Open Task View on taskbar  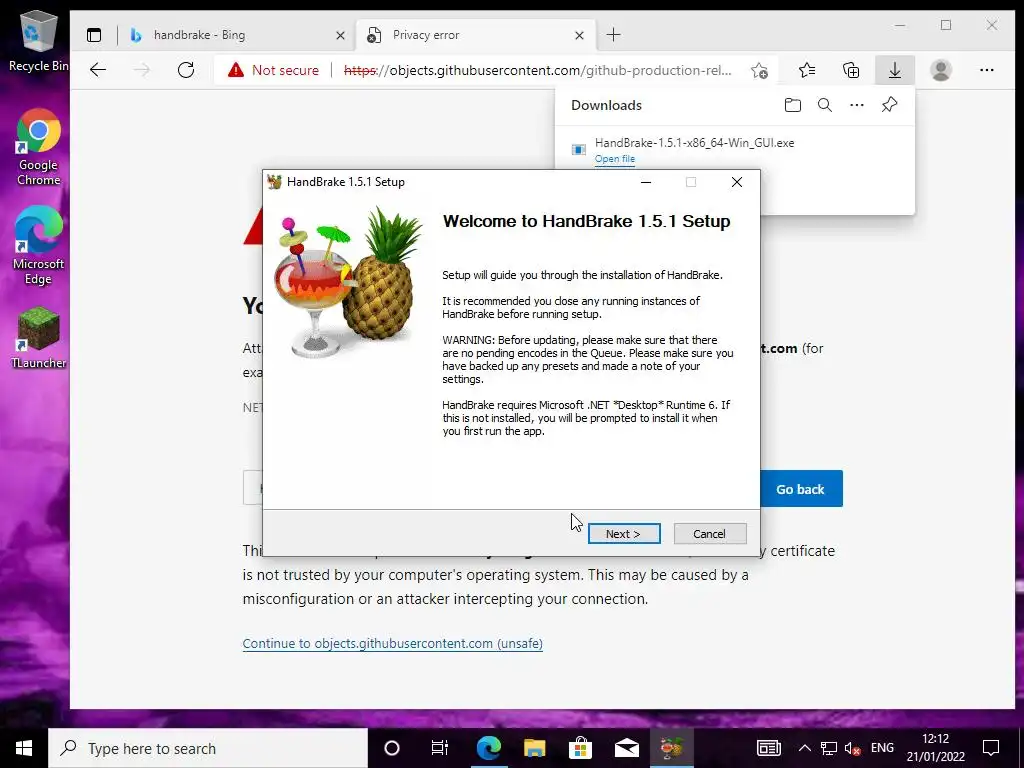pos(440,748)
